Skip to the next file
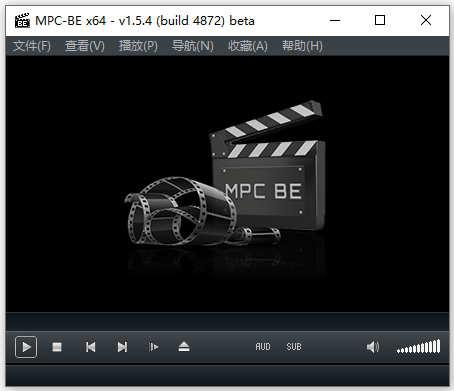The width and height of the screenshot is (454, 391). pos(122,347)
